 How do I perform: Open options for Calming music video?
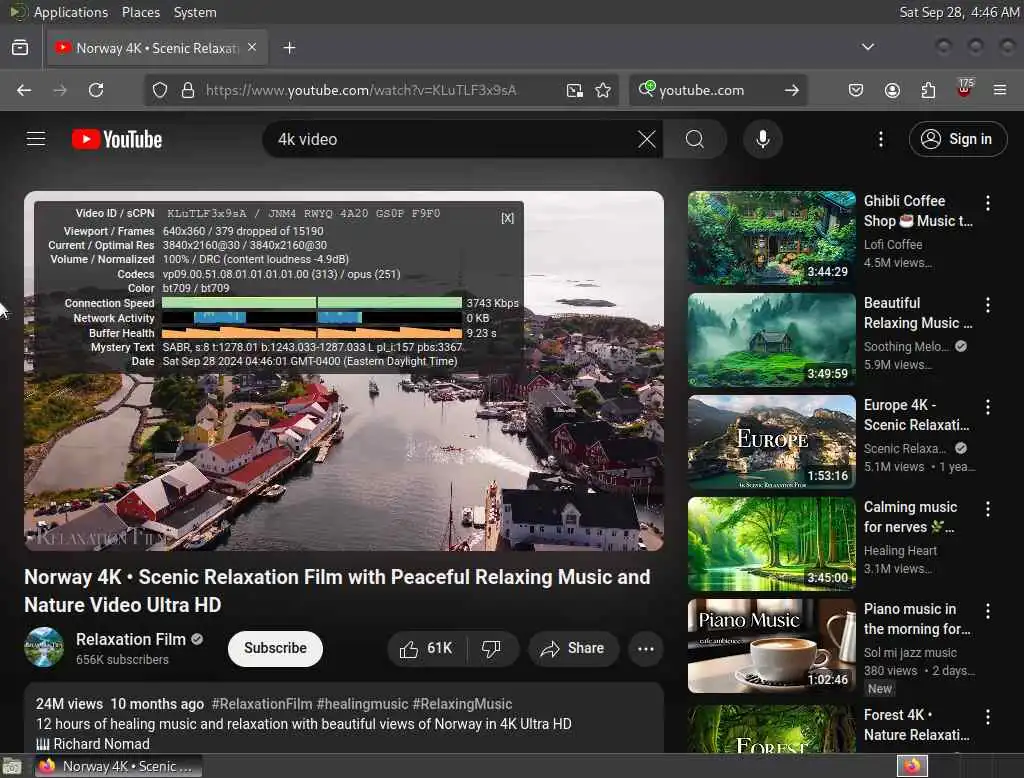(x=987, y=509)
